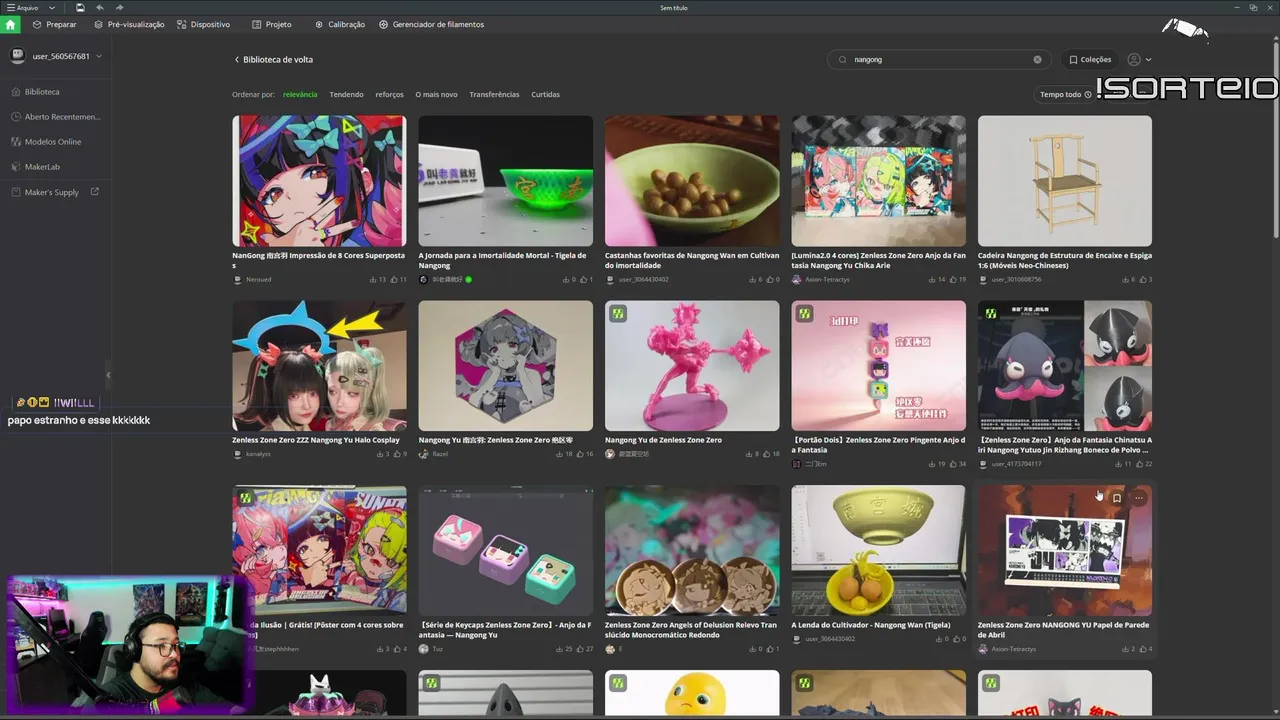This screenshot has width=1280, height=720.
Task: Sort results by Tendendo
Action: point(346,95)
